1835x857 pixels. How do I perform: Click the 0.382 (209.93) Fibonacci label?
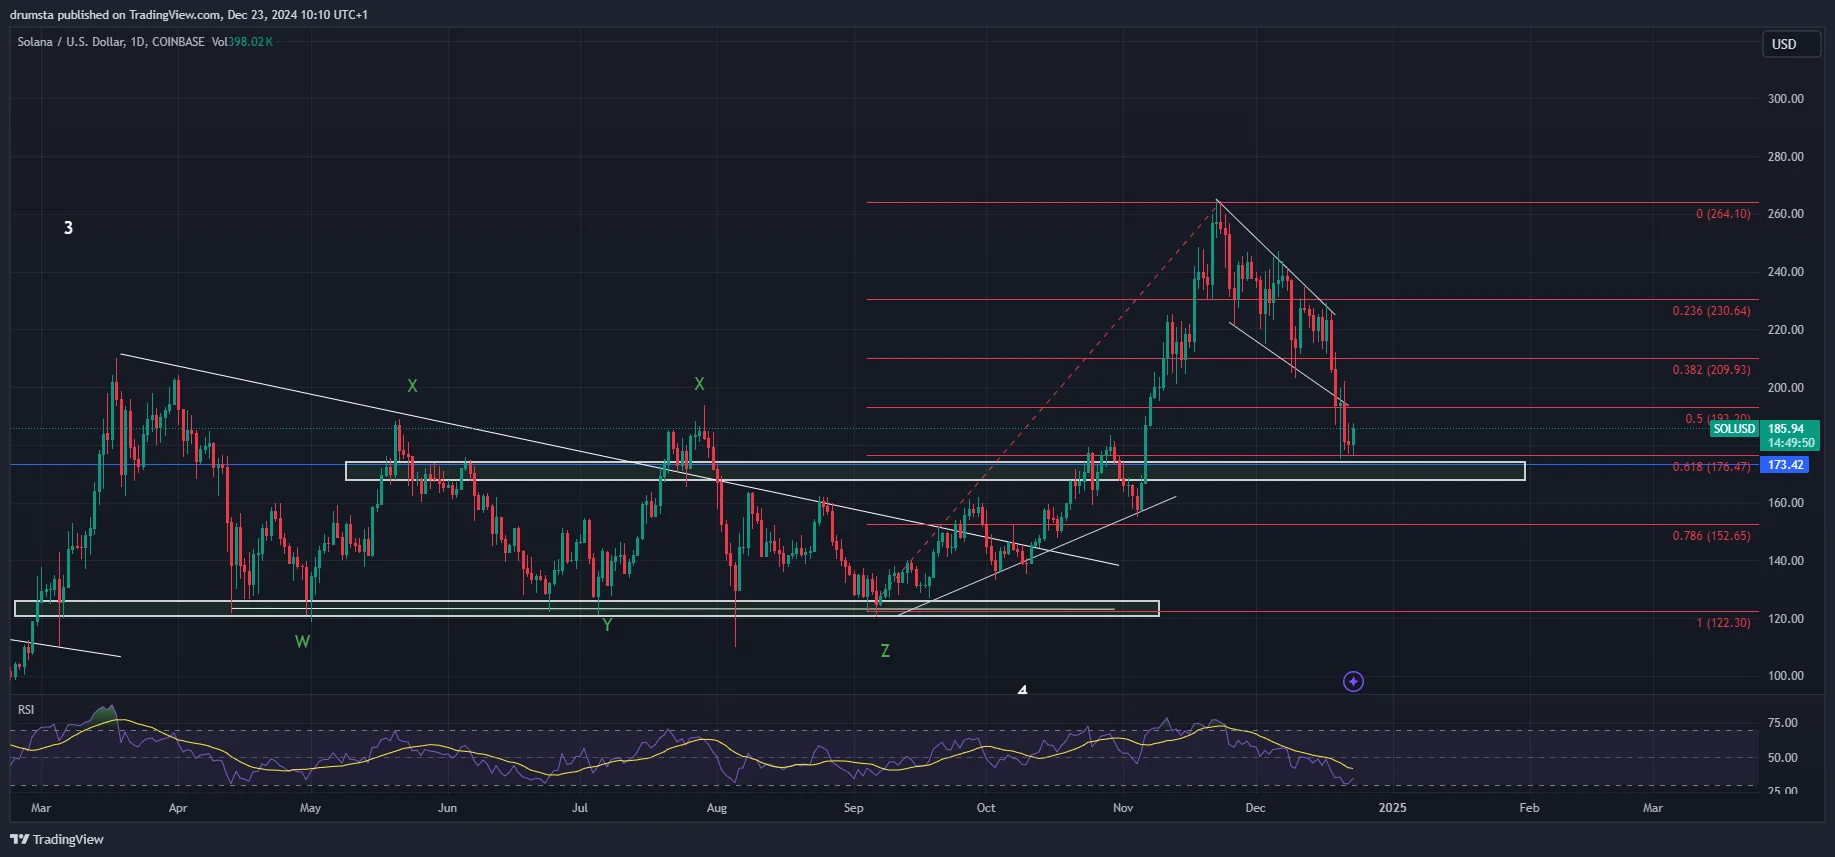[x=1711, y=370]
